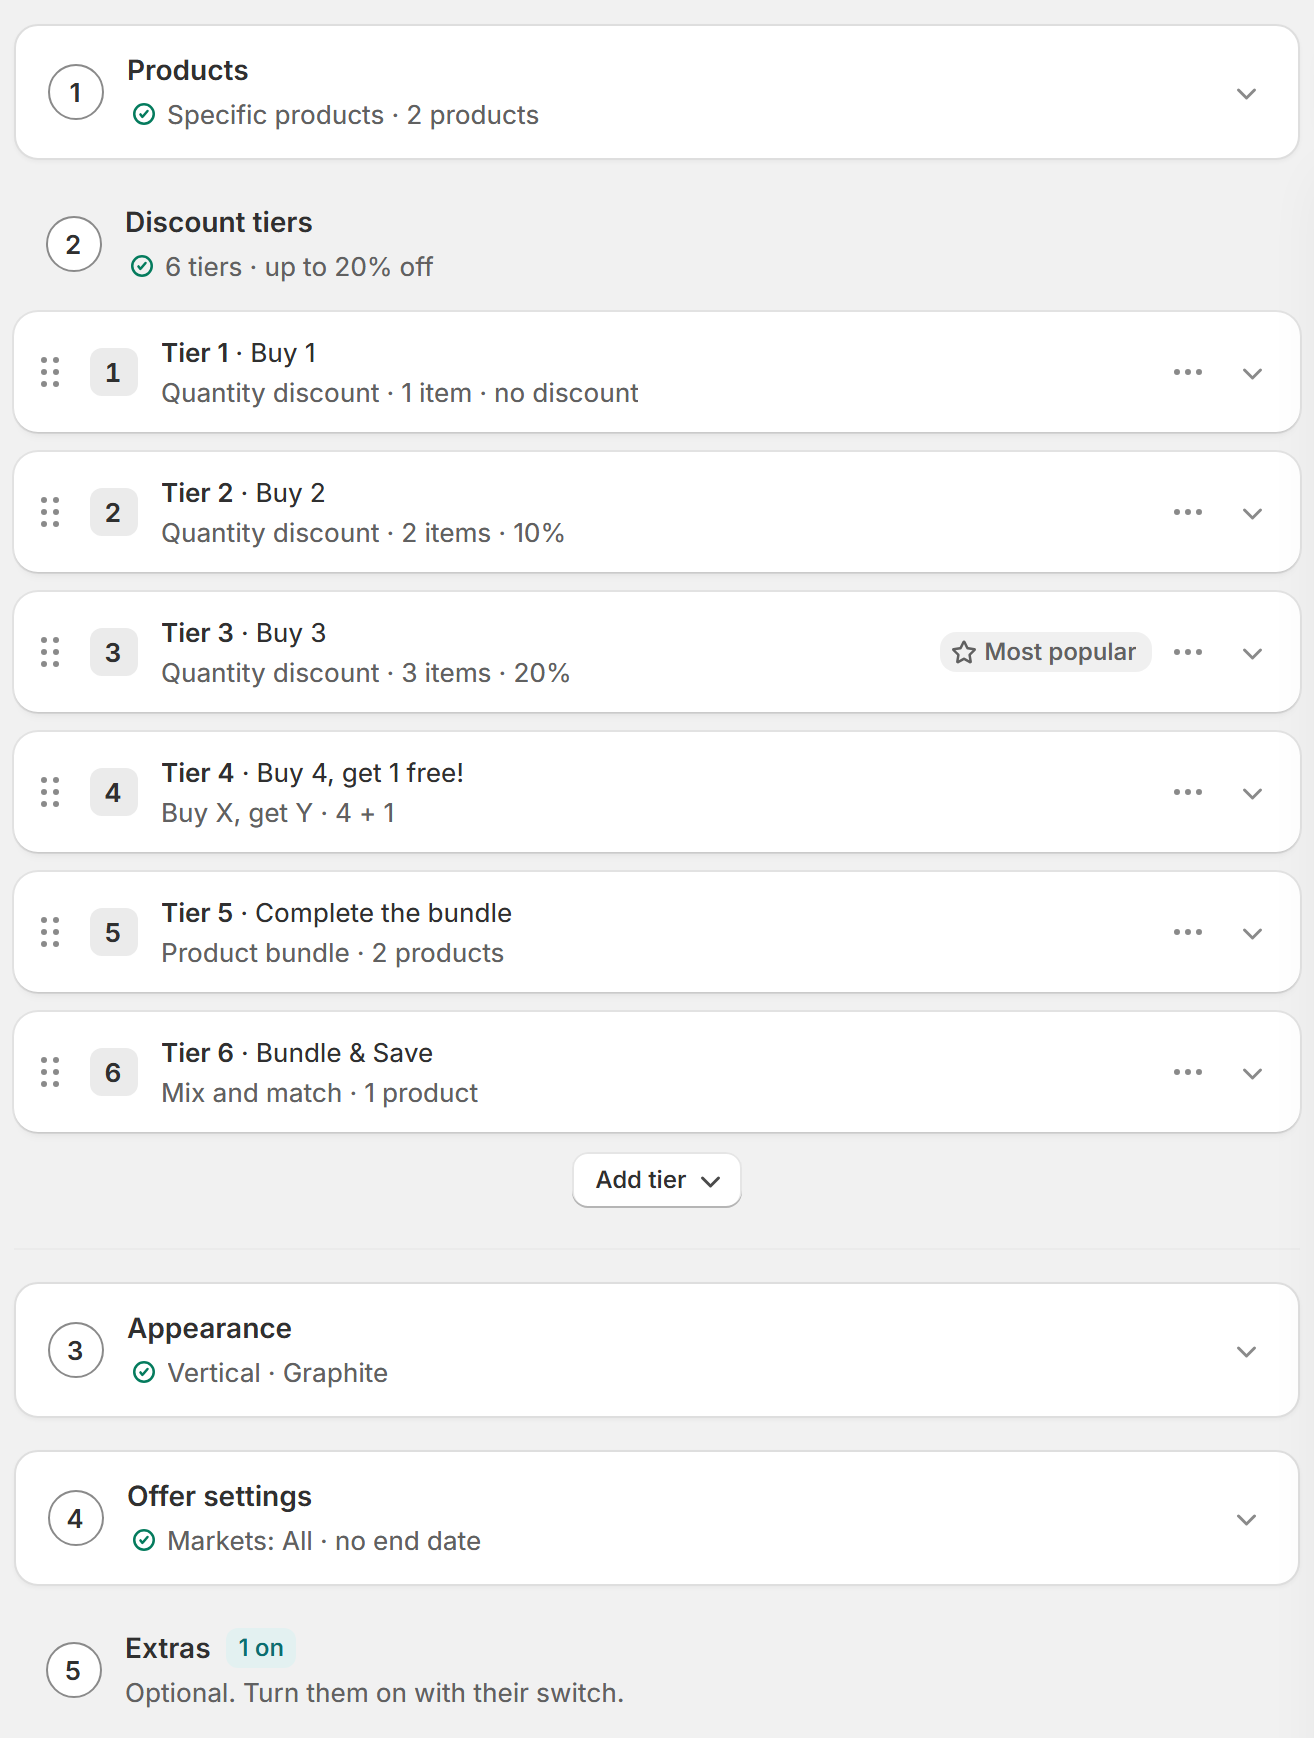Open the Add tier dropdown
This screenshot has width=1314, height=1738.
657,1180
